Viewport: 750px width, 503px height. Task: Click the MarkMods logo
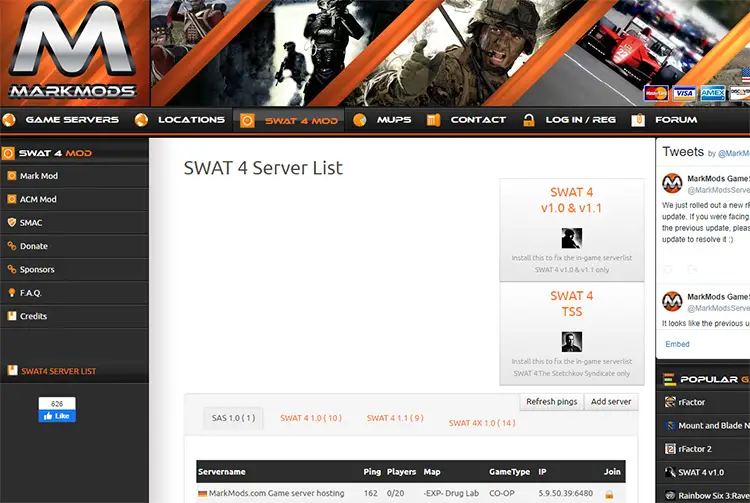tap(73, 50)
